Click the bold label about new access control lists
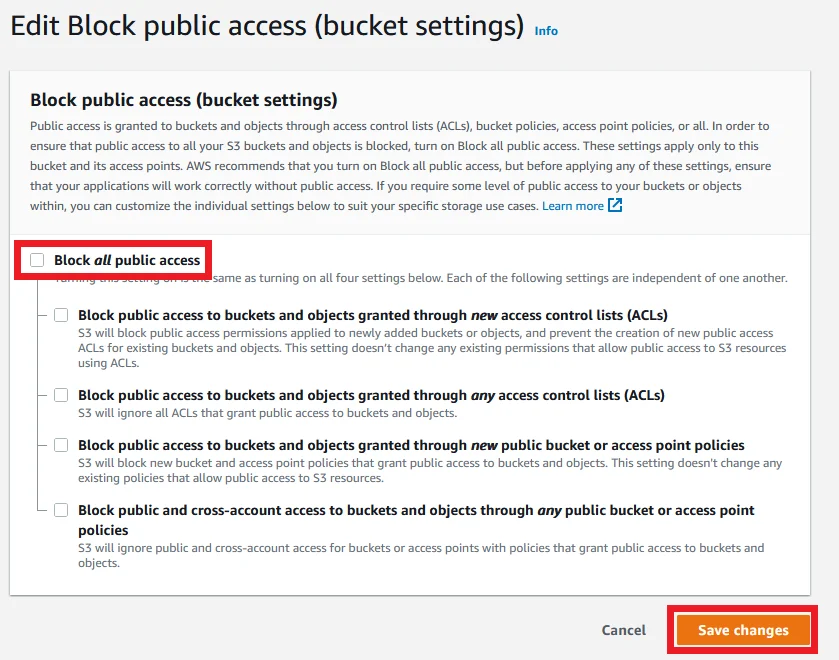The width and height of the screenshot is (839, 660). click(x=372, y=315)
